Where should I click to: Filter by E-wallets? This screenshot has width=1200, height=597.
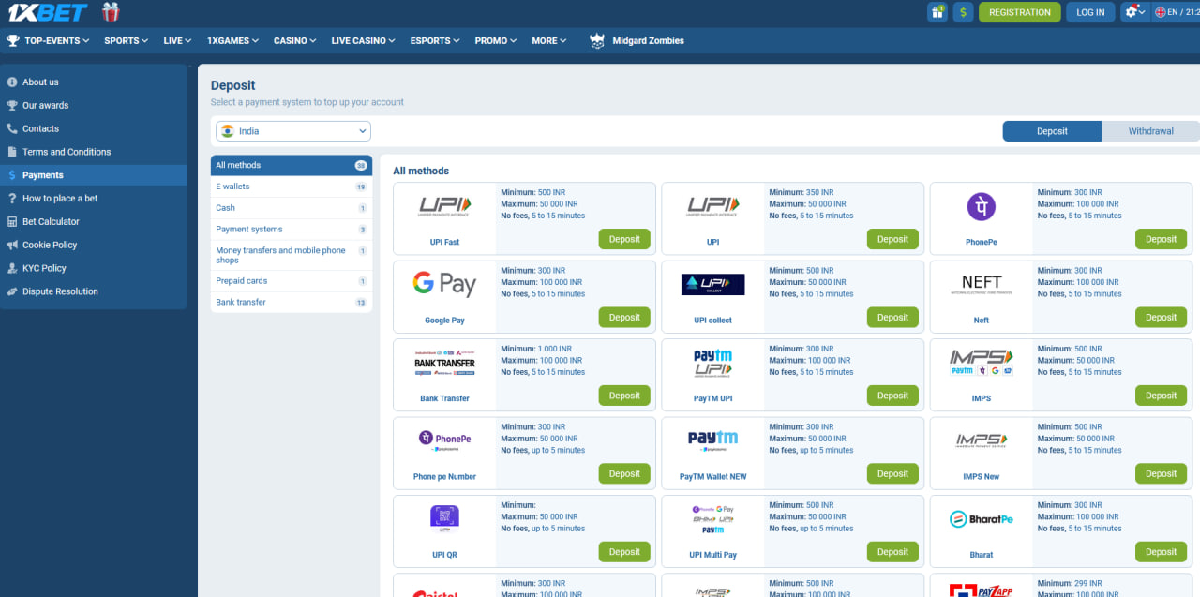pyautogui.click(x=291, y=187)
